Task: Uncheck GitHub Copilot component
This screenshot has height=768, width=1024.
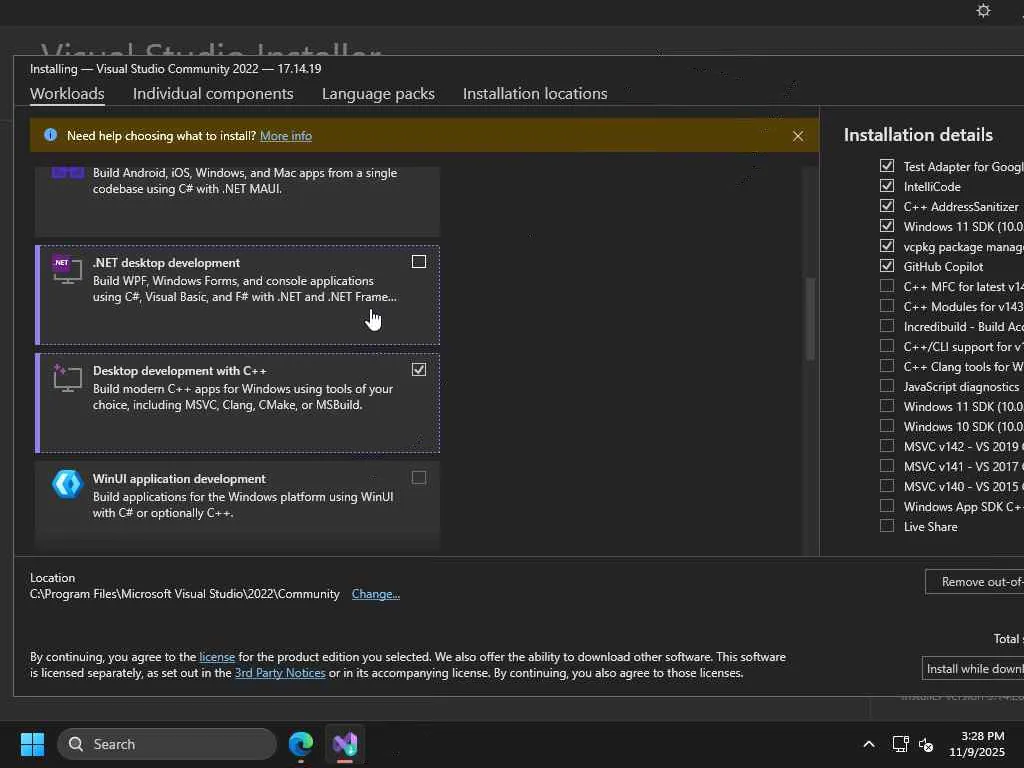Action: coord(886,266)
